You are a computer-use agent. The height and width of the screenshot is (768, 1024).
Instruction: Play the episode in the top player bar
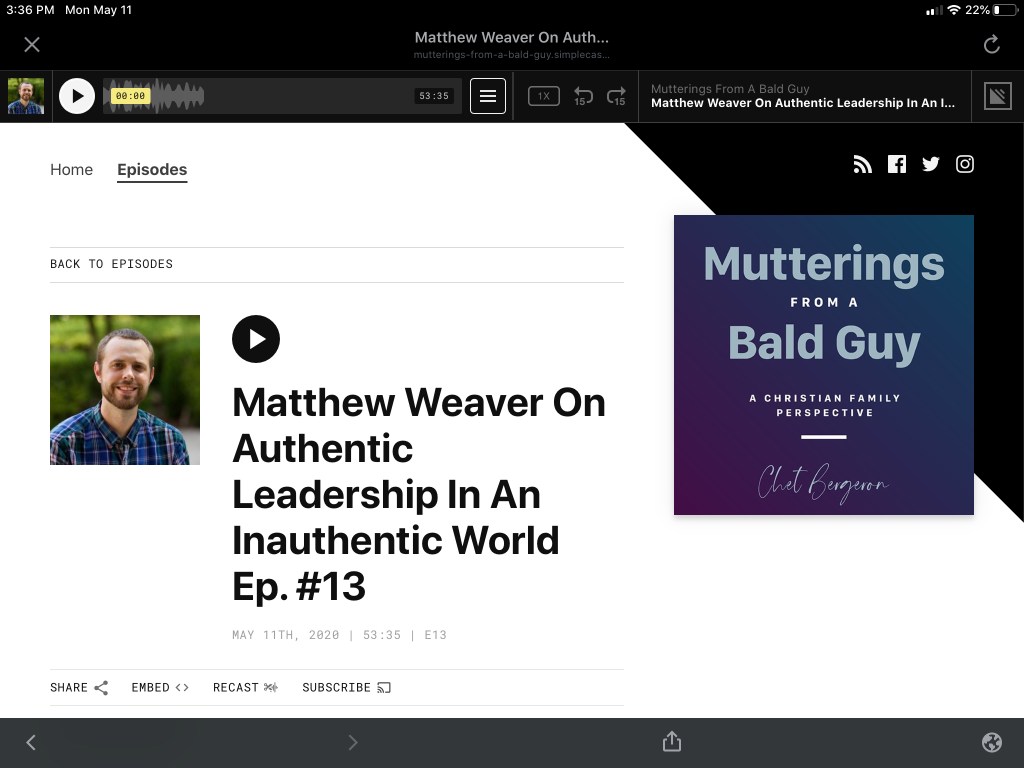point(77,96)
